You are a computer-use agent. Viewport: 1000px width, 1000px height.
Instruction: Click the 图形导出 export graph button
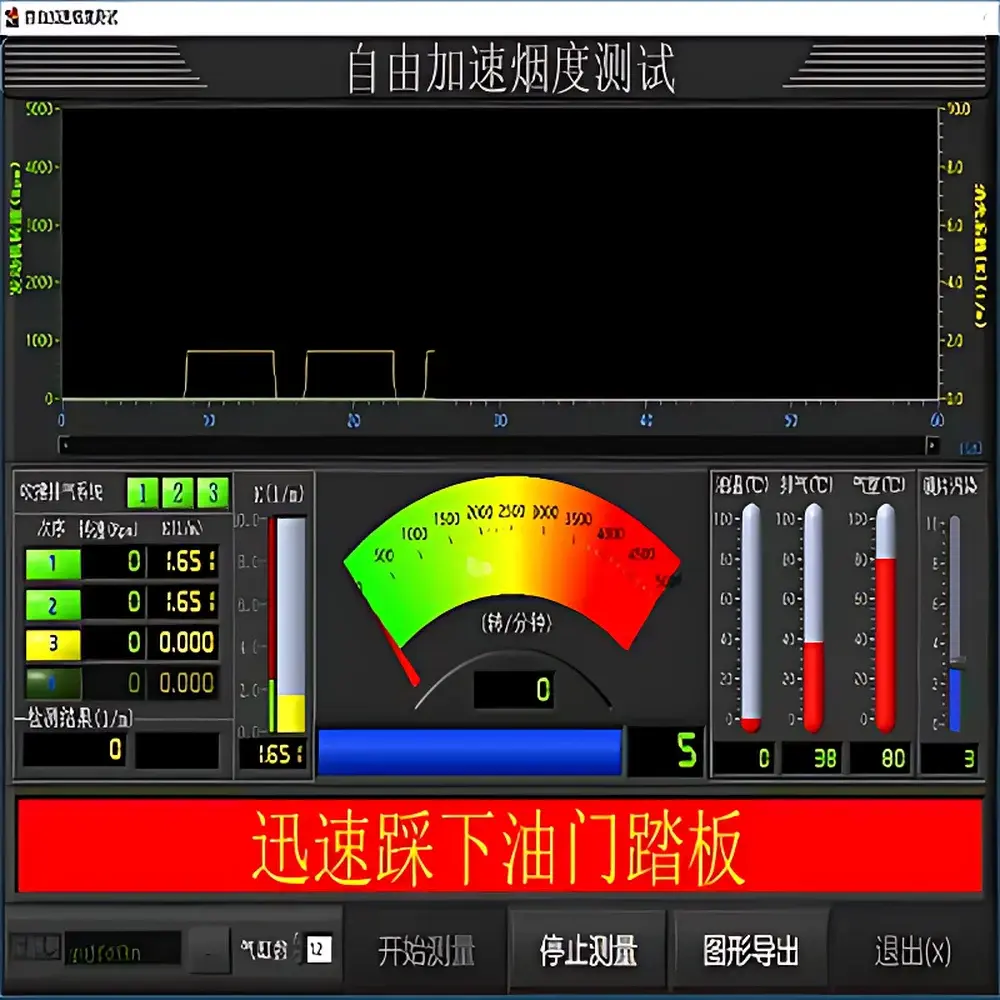point(751,952)
